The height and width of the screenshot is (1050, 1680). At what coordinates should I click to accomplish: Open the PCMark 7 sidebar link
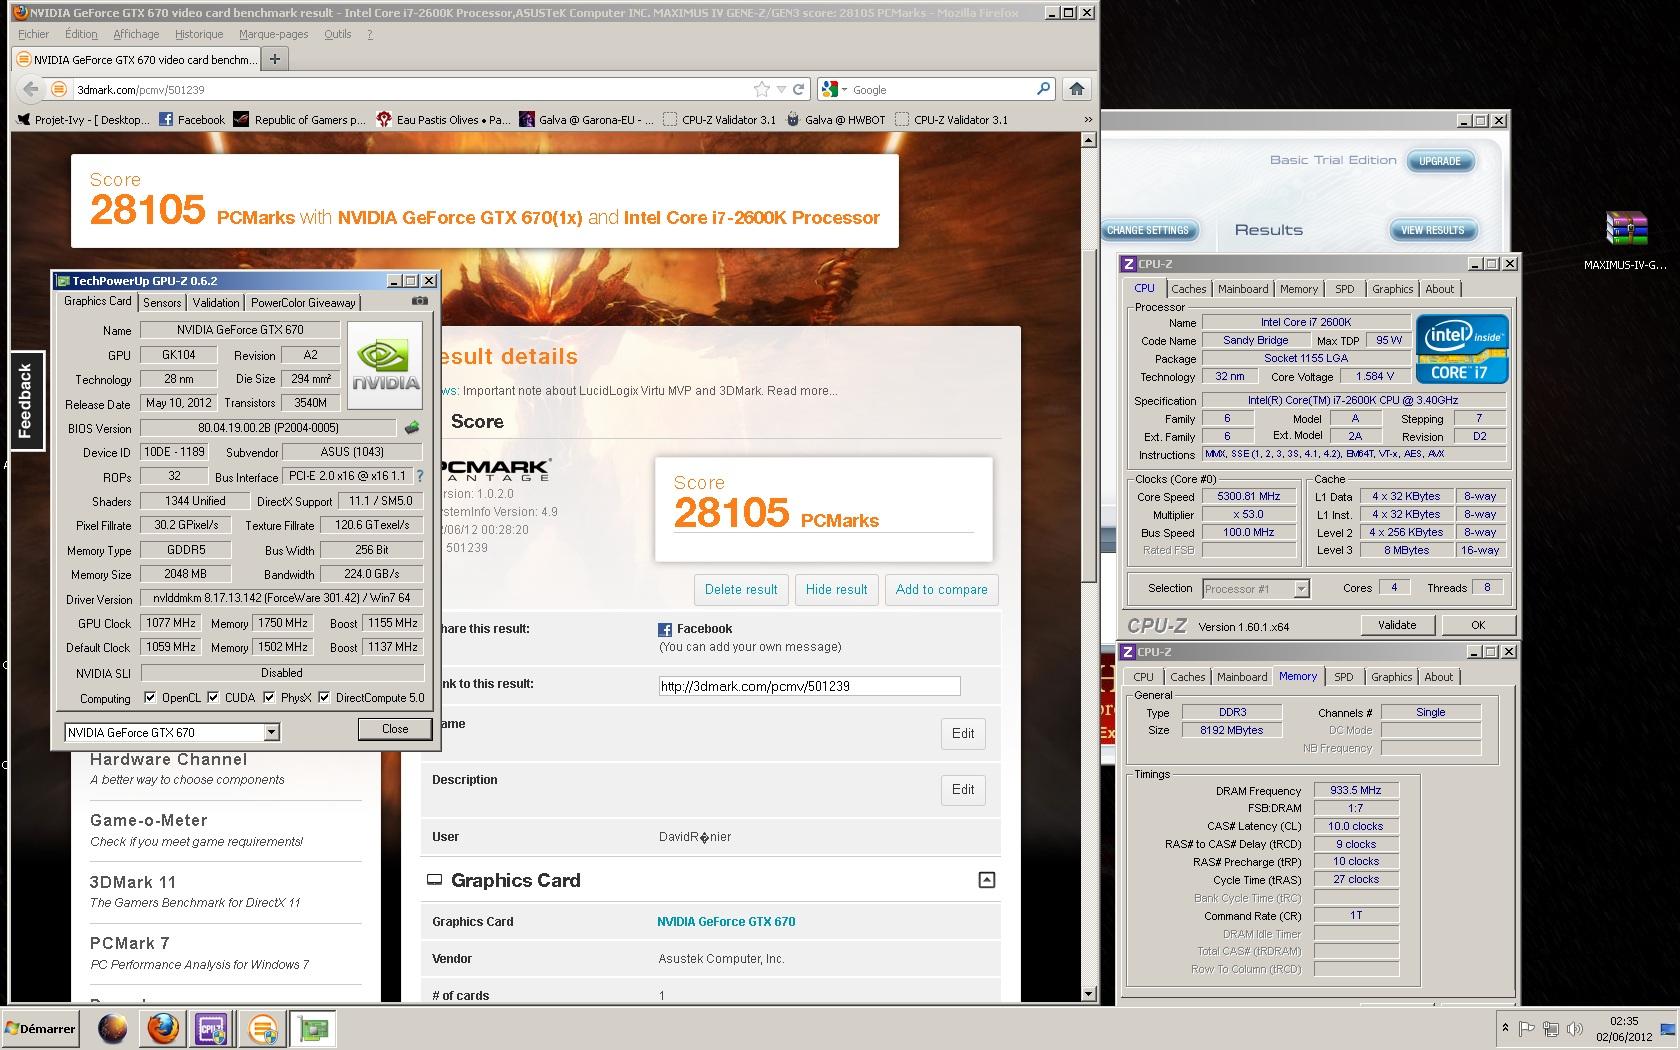130,943
